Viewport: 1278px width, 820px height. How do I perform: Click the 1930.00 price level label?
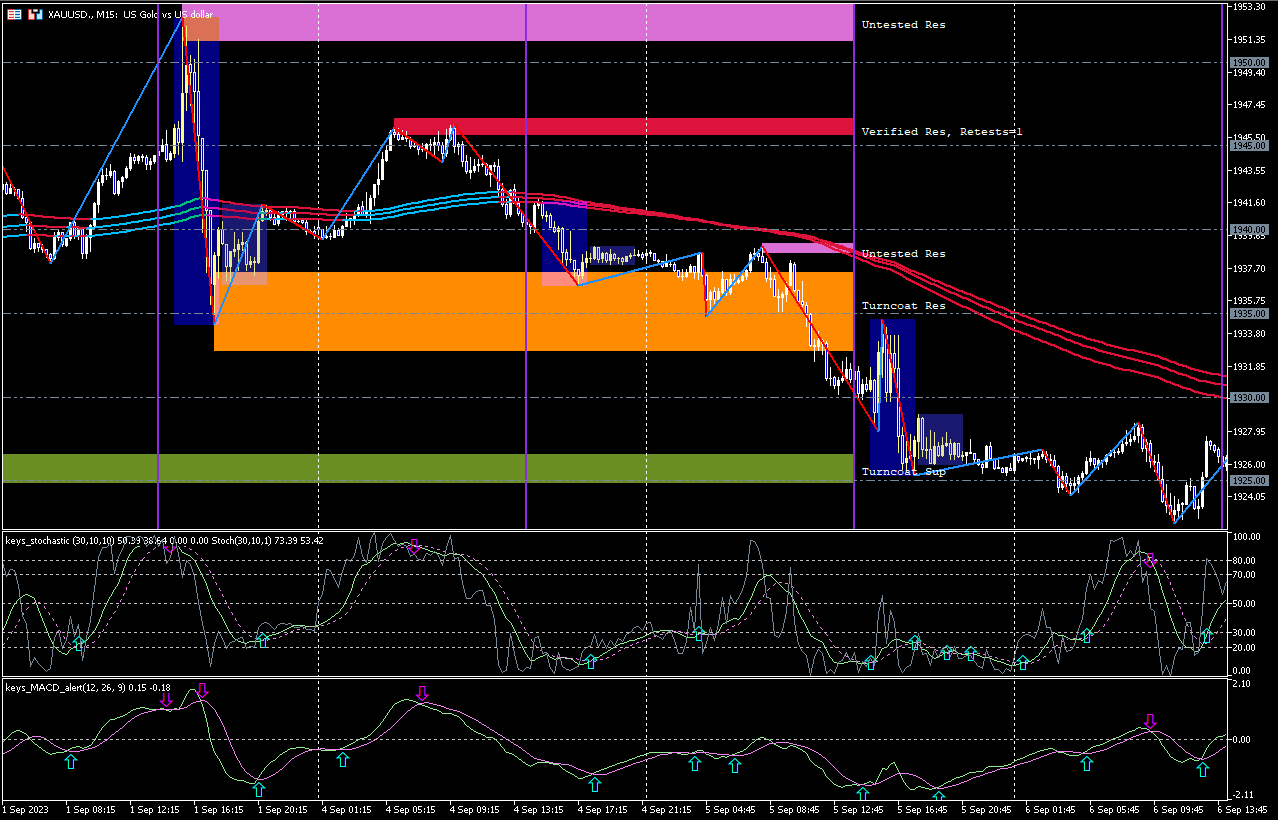coord(1249,398)
